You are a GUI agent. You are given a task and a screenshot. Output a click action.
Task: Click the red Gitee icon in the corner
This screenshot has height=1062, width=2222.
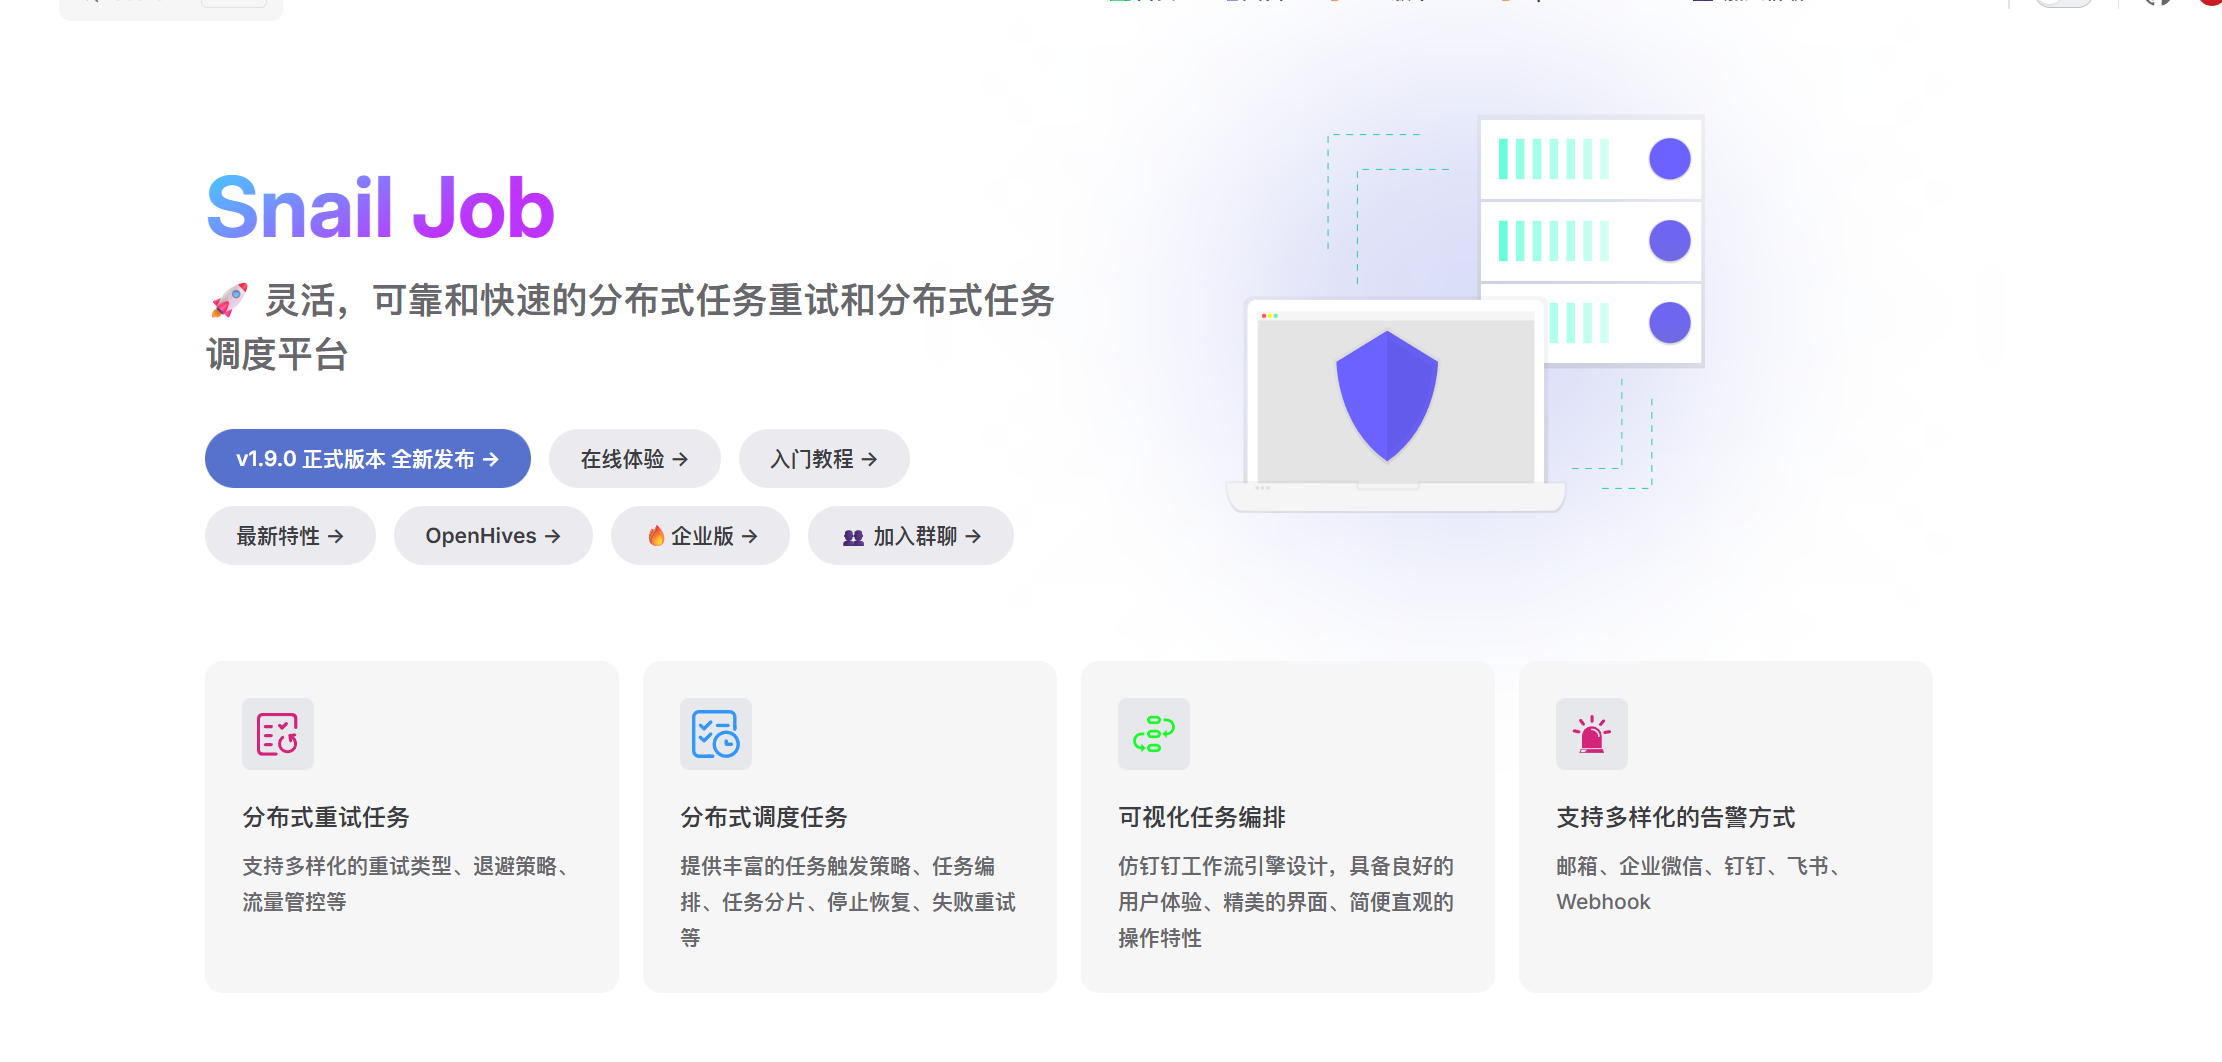tap(2210, 5)
